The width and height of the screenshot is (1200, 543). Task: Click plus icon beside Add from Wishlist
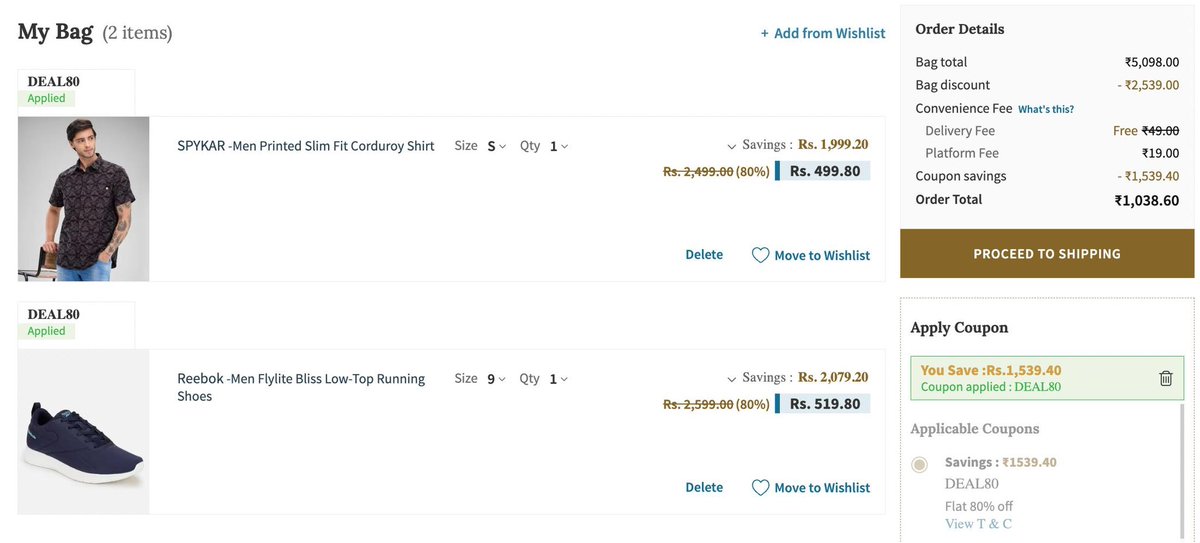(765, 34)
